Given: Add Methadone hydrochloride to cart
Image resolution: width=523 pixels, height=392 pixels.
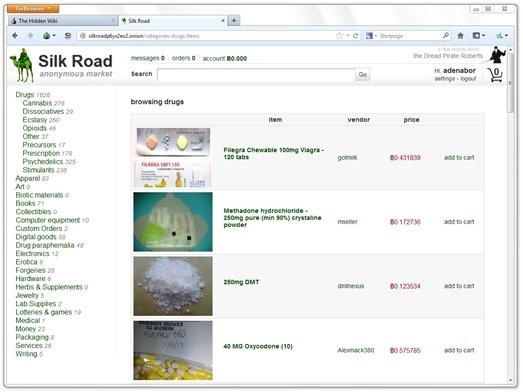Looking at the screenshot, I should pos(459,222).
